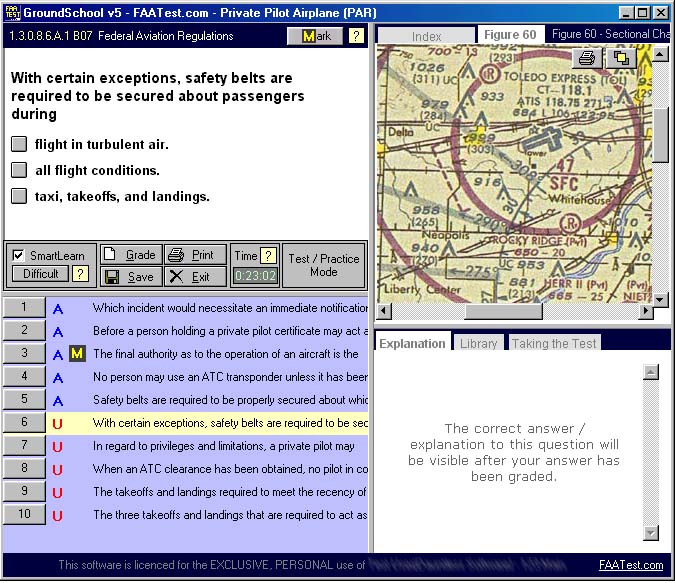Click the Time help question-mark icon

pos(268,255)
